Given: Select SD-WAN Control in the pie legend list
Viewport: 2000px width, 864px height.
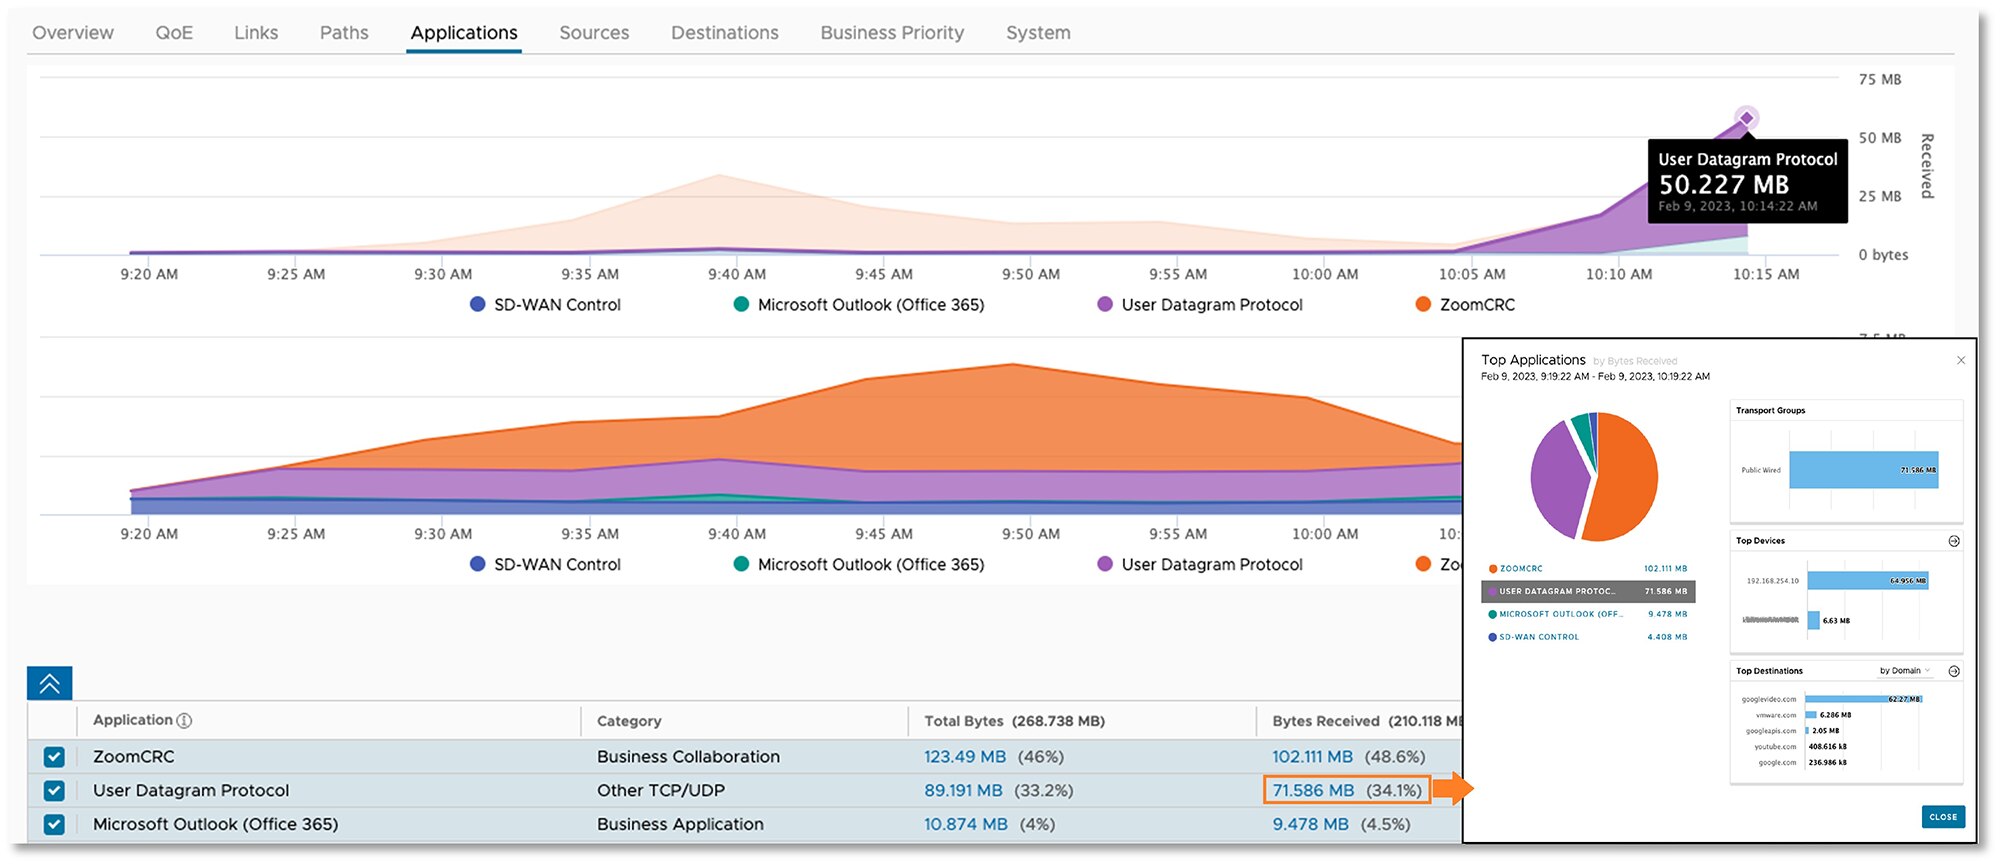Looking at the screenshot, I should [x=1539, y=637].
